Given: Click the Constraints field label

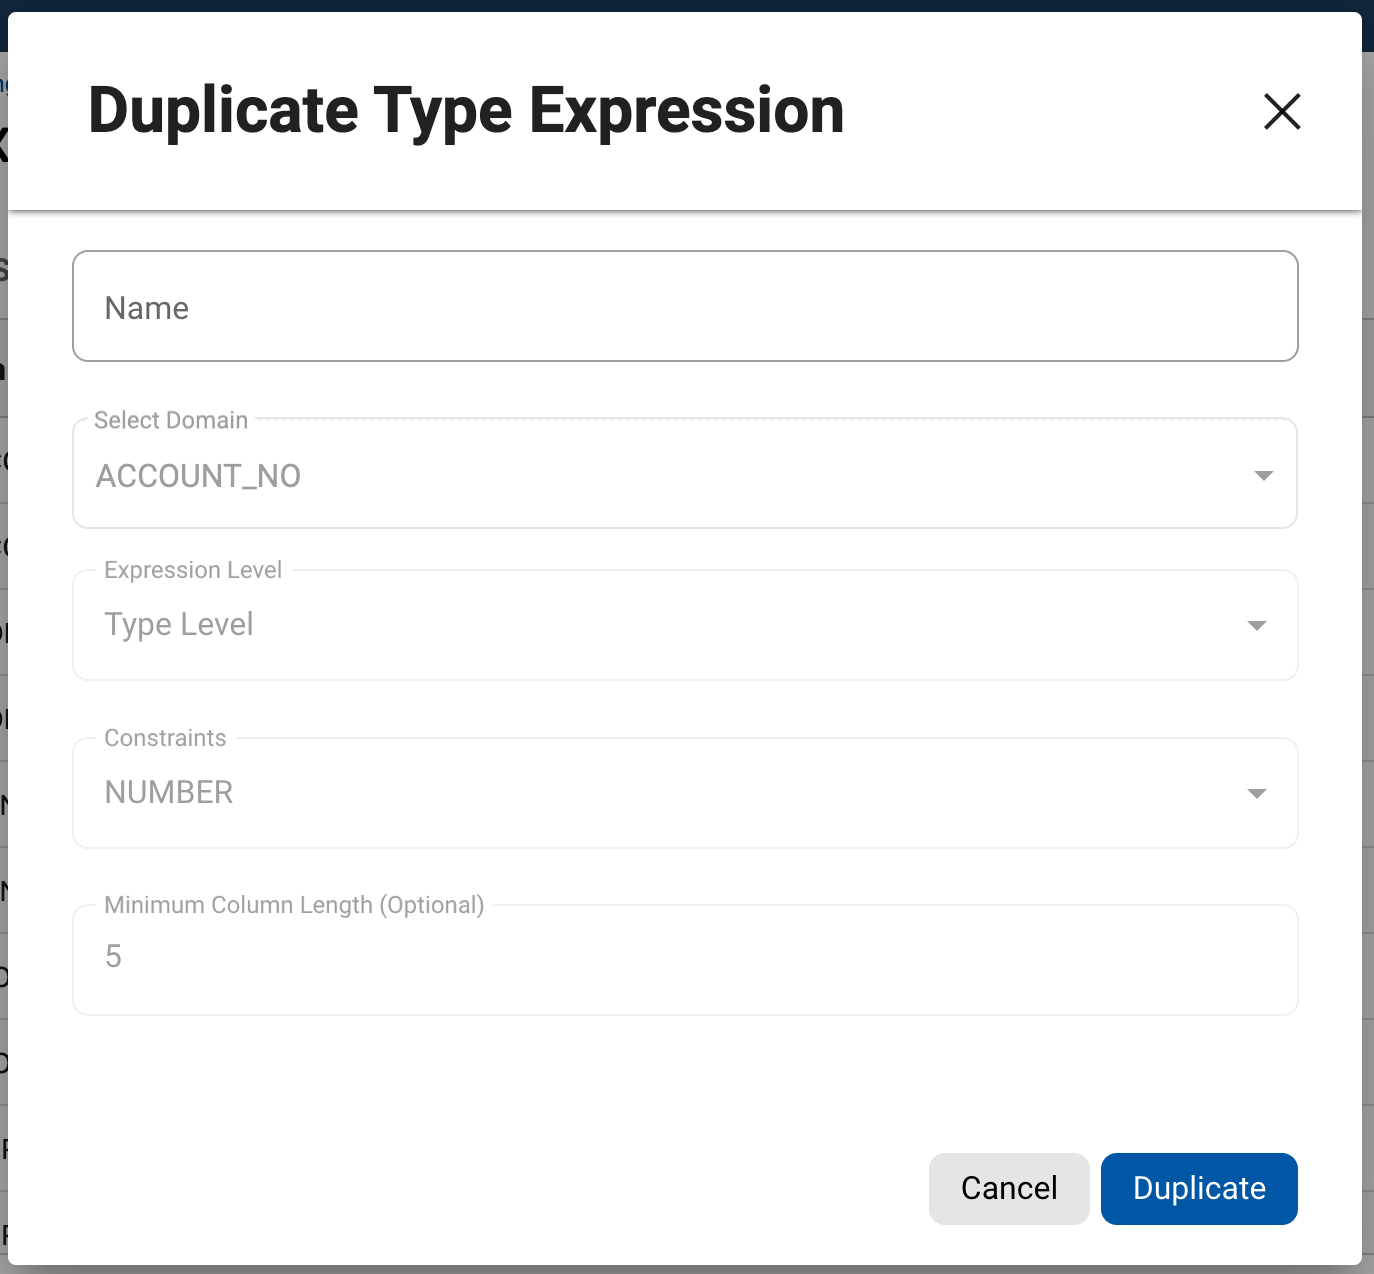Looking at the screenshot, I should click(x=165, y=738).
